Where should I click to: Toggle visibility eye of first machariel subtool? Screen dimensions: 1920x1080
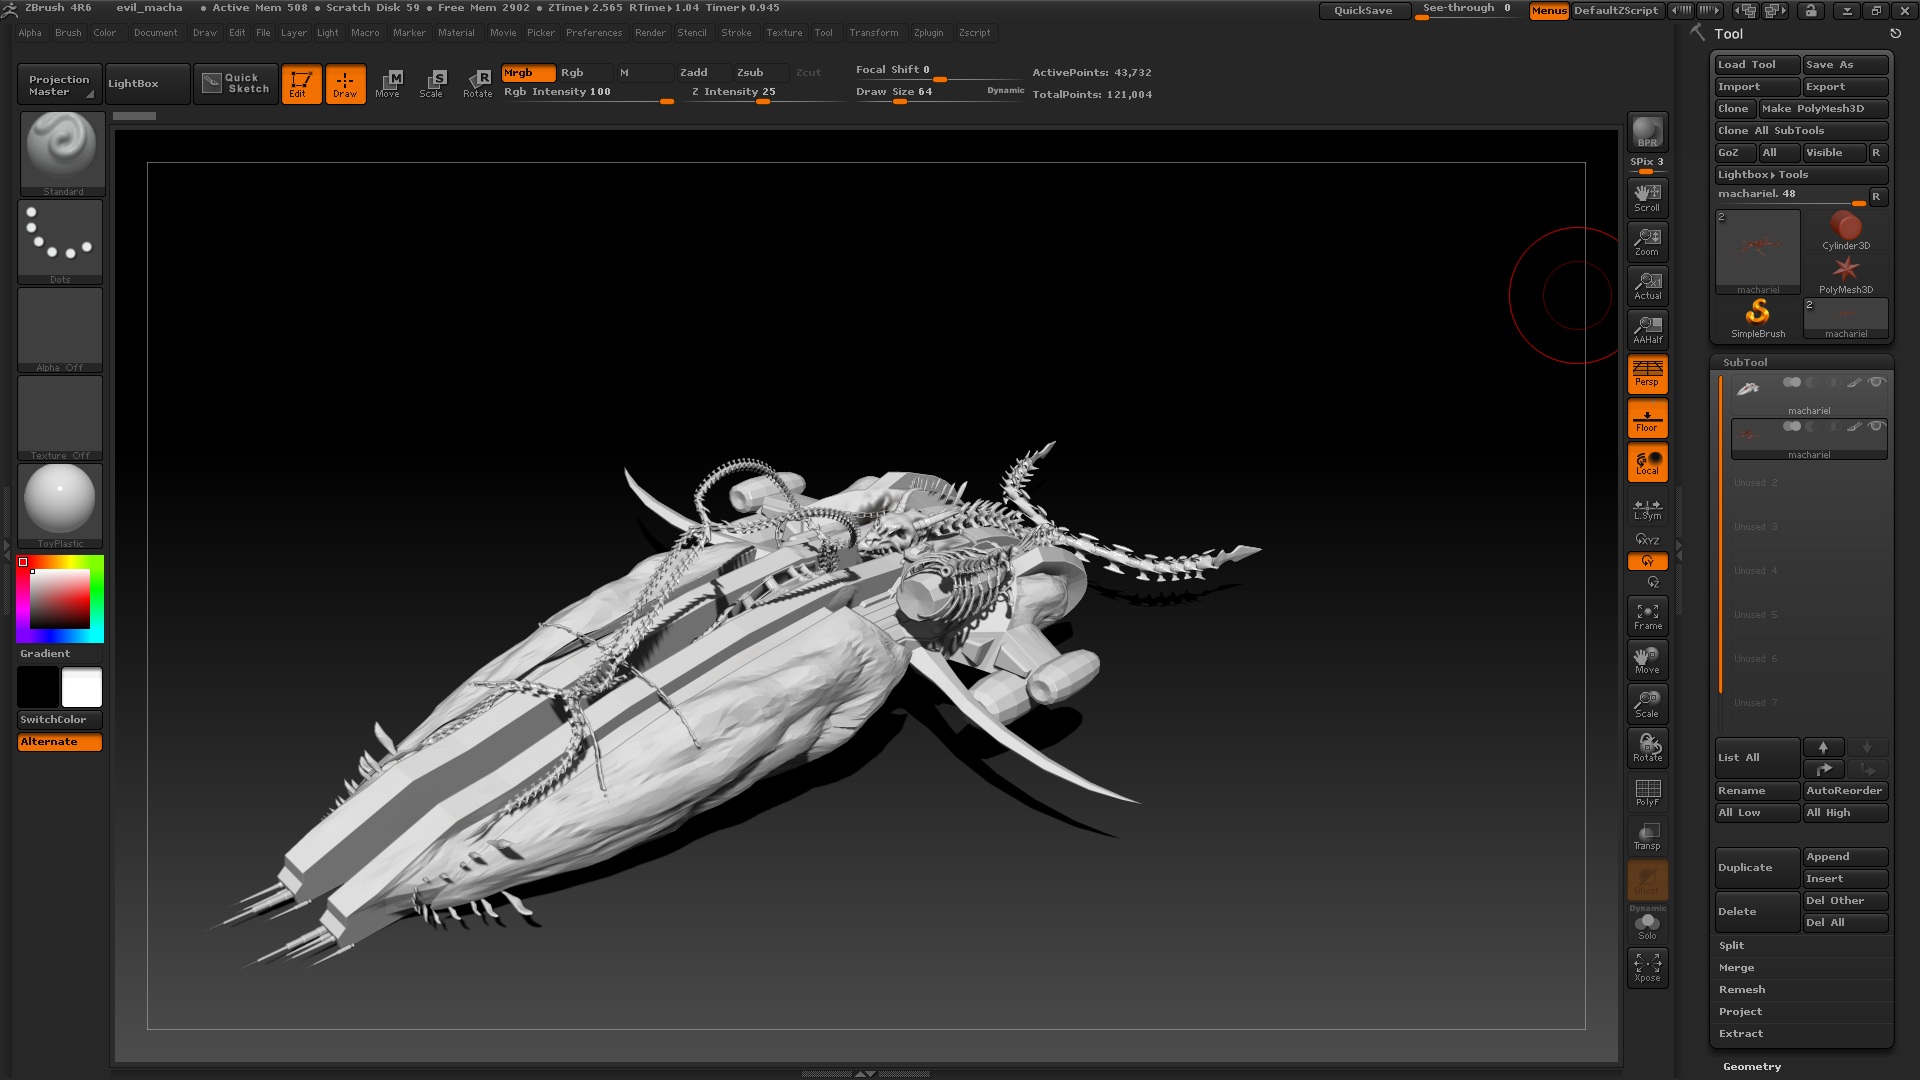pyautogui.click(x=1877, y=382)
